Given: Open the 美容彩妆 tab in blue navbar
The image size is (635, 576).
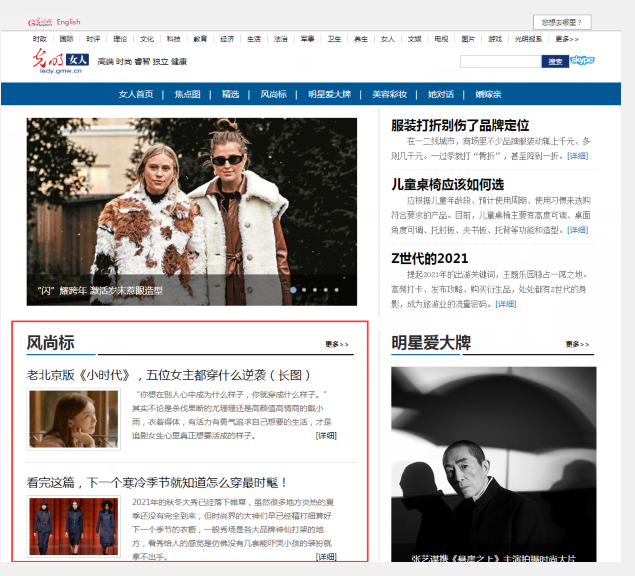Looking at the screenshot, I should tap(390, 94).
